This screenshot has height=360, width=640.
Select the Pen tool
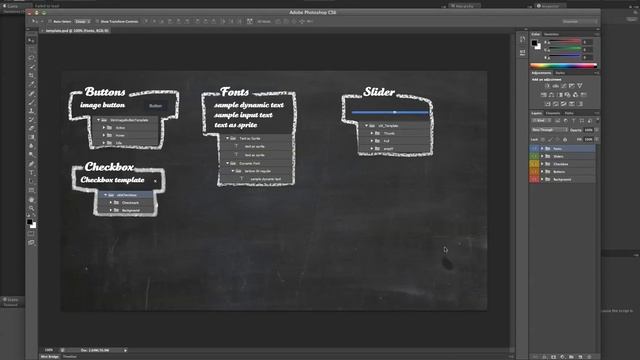[x=31, y=164]
